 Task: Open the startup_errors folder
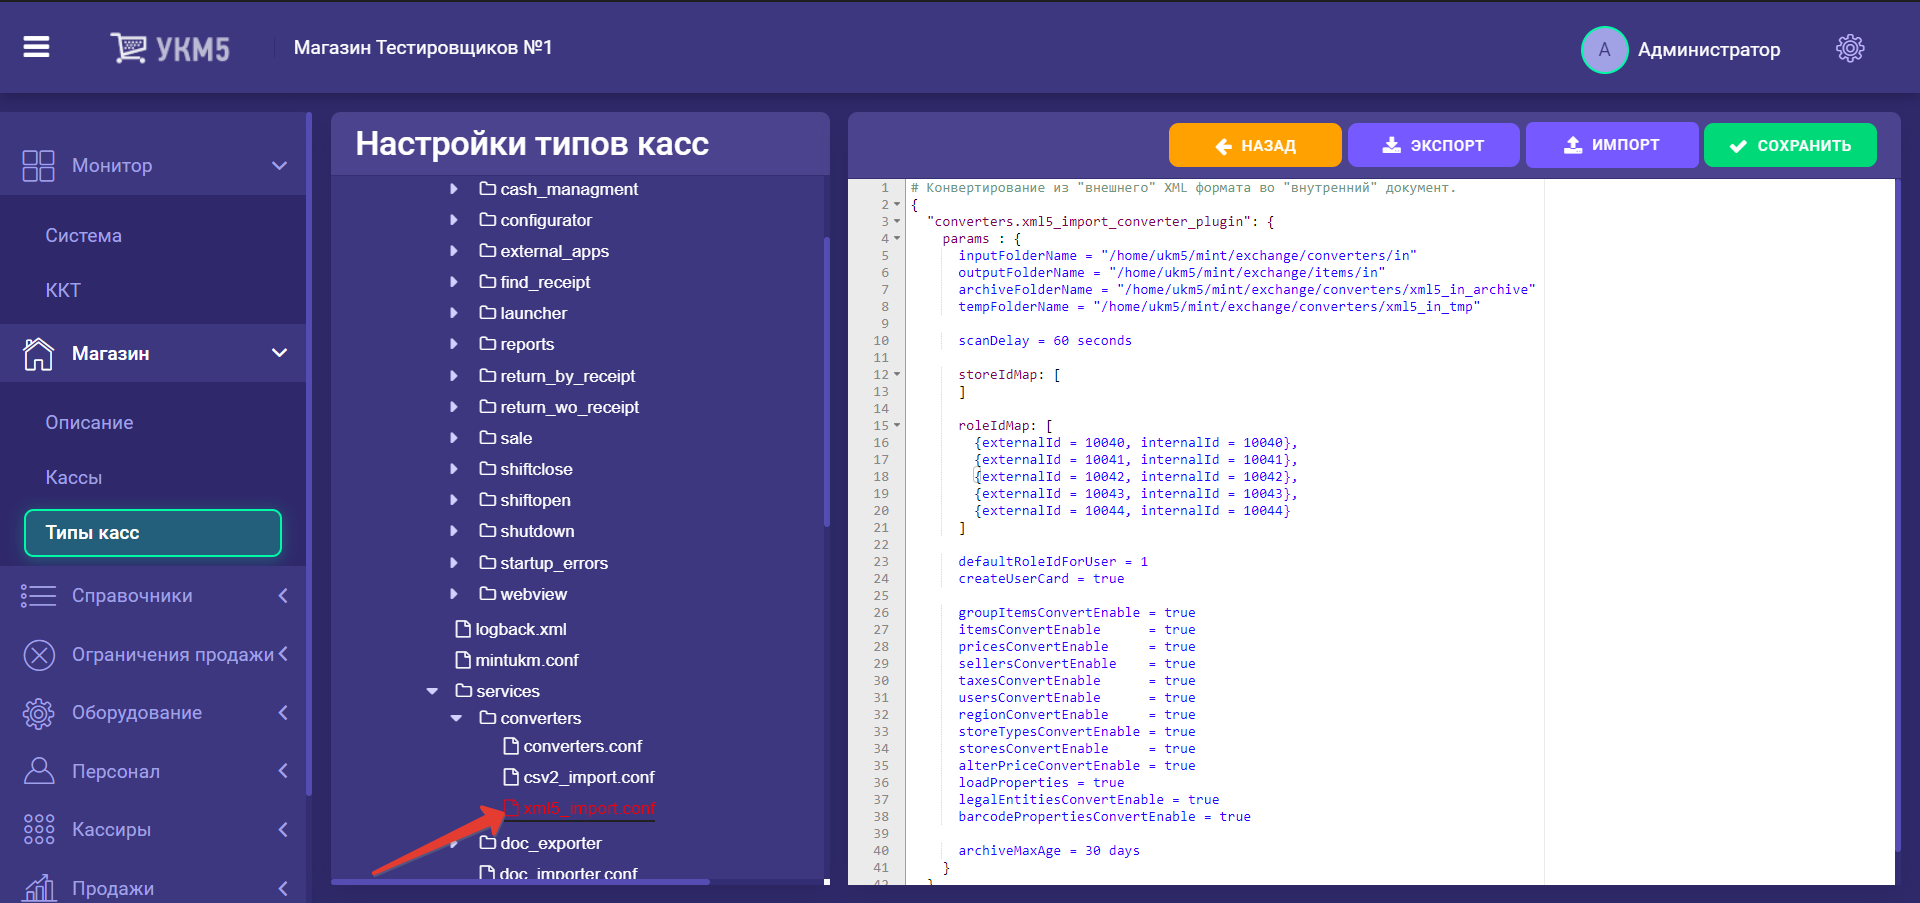(x=554, y=563)
